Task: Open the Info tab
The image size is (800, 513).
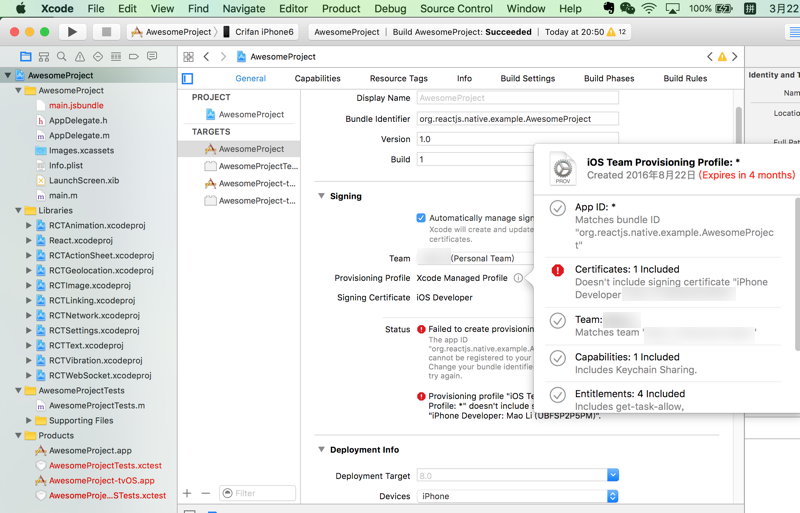Action: click(464, 78)
